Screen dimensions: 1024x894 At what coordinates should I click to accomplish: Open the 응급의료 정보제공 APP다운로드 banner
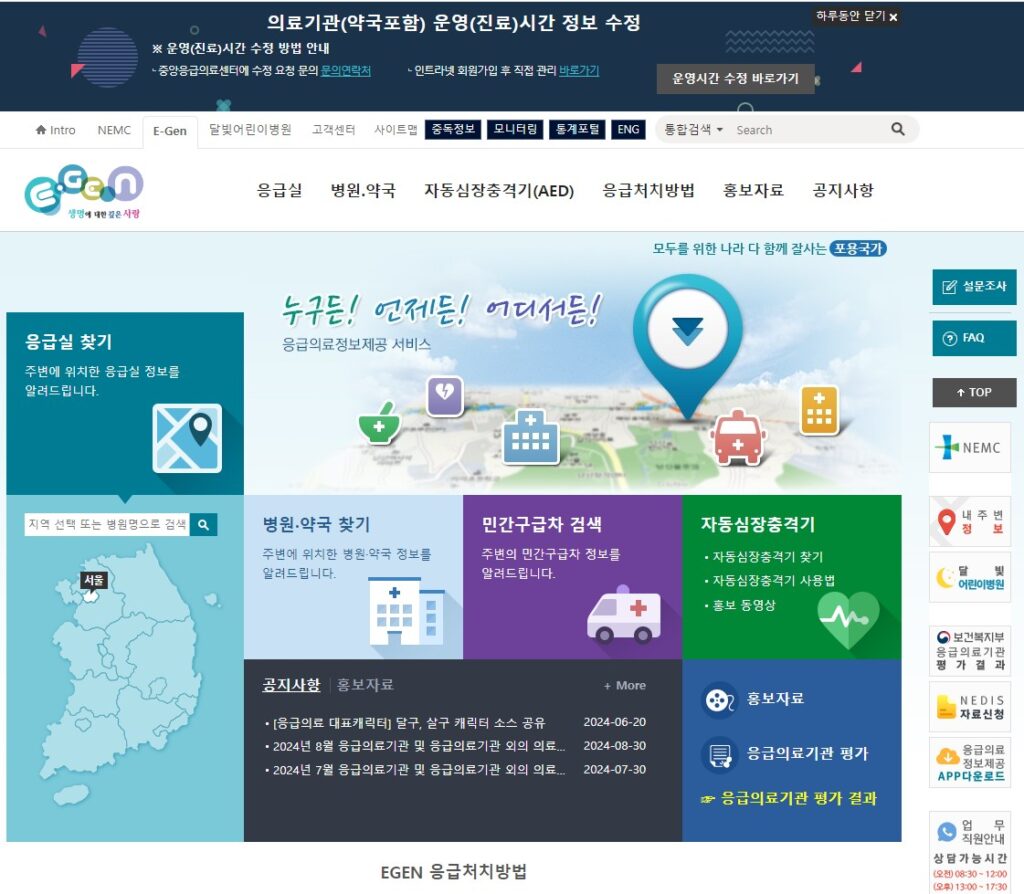[970, 763]
